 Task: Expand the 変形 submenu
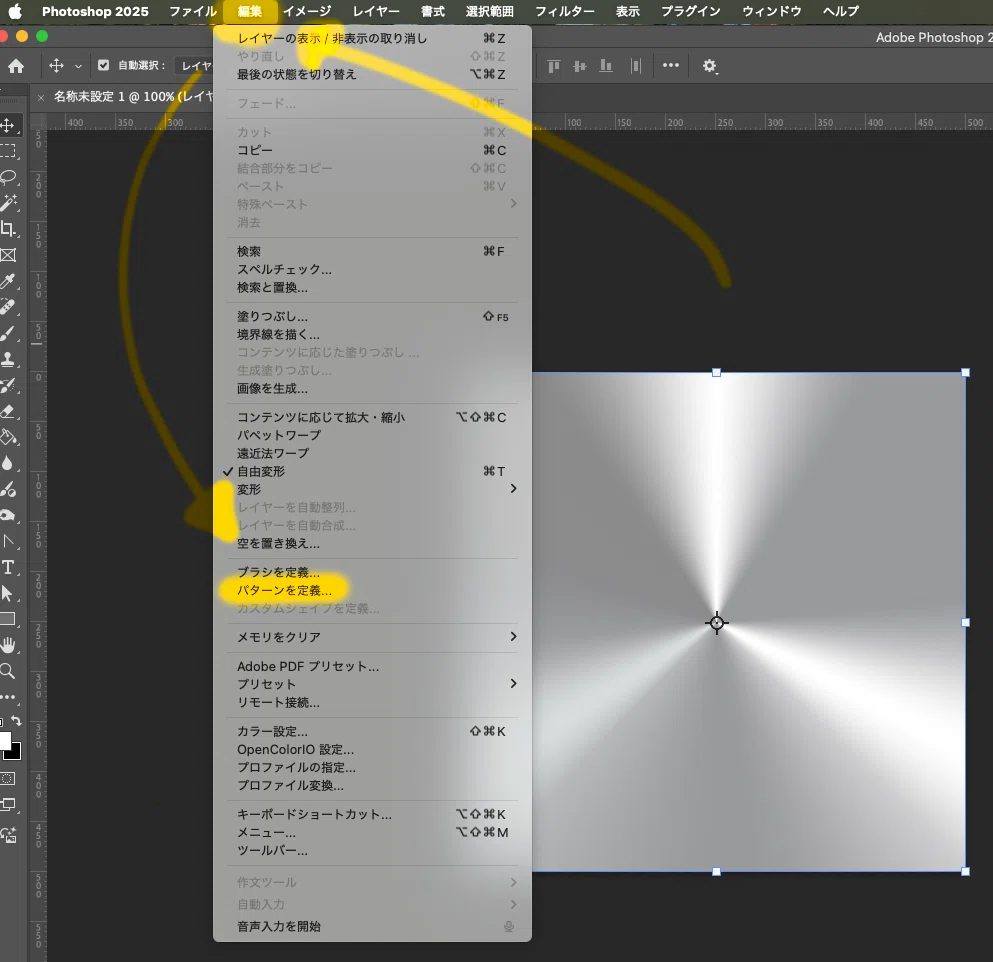click(x=372, y=489)
